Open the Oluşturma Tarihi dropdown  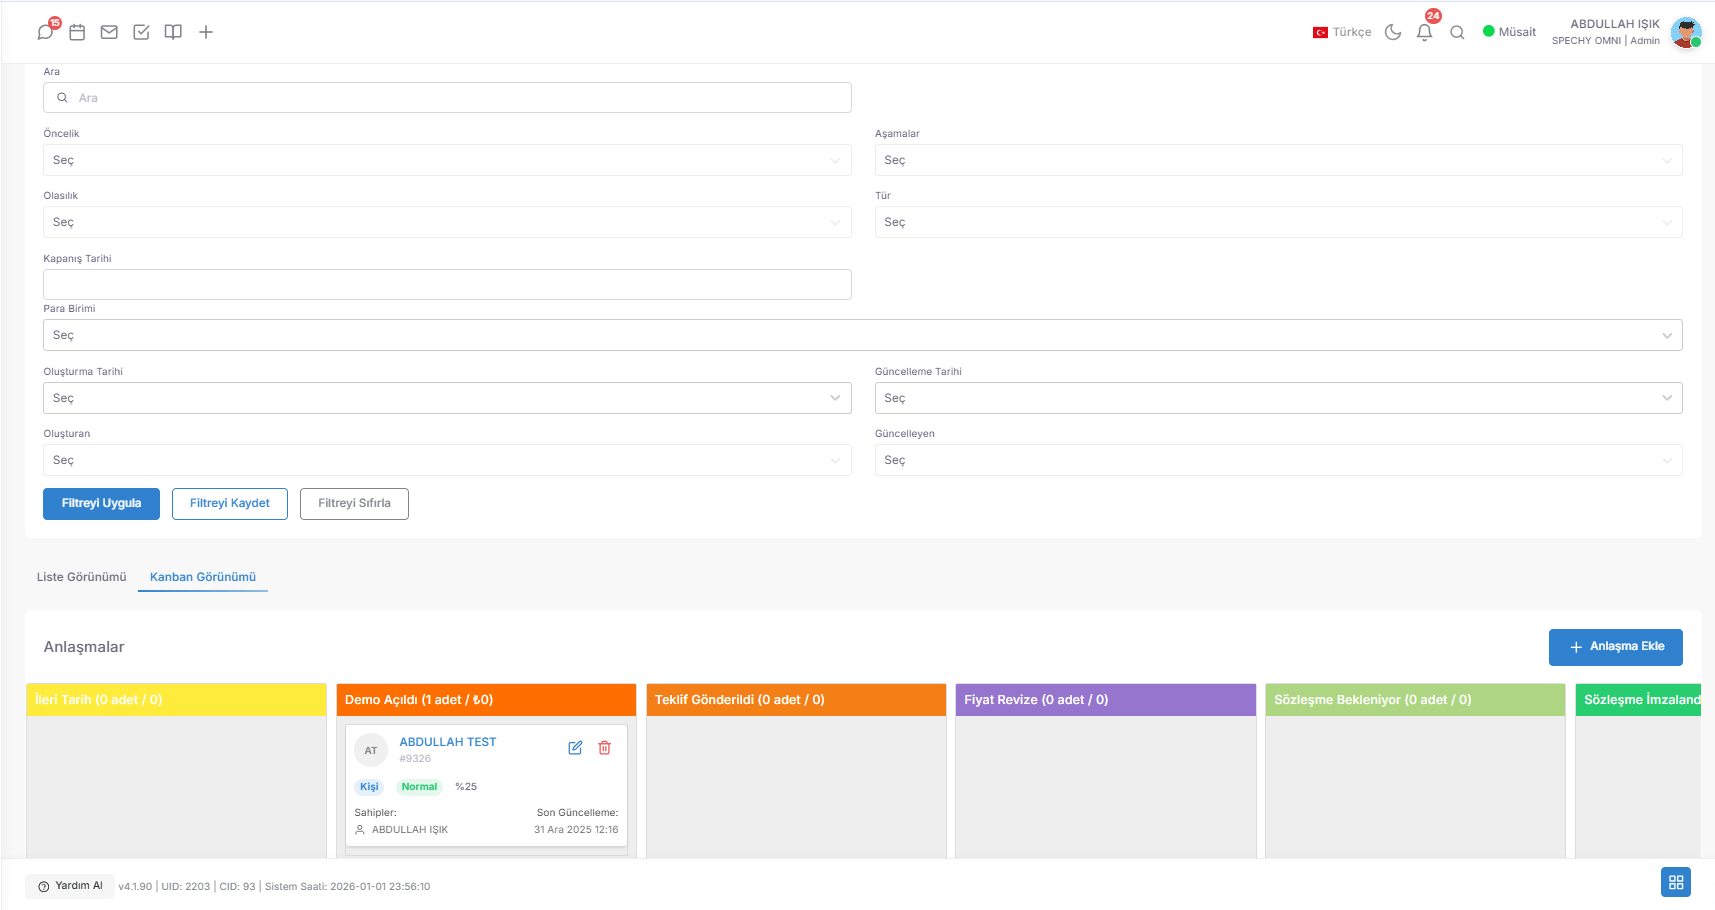(x=447, y=398)
